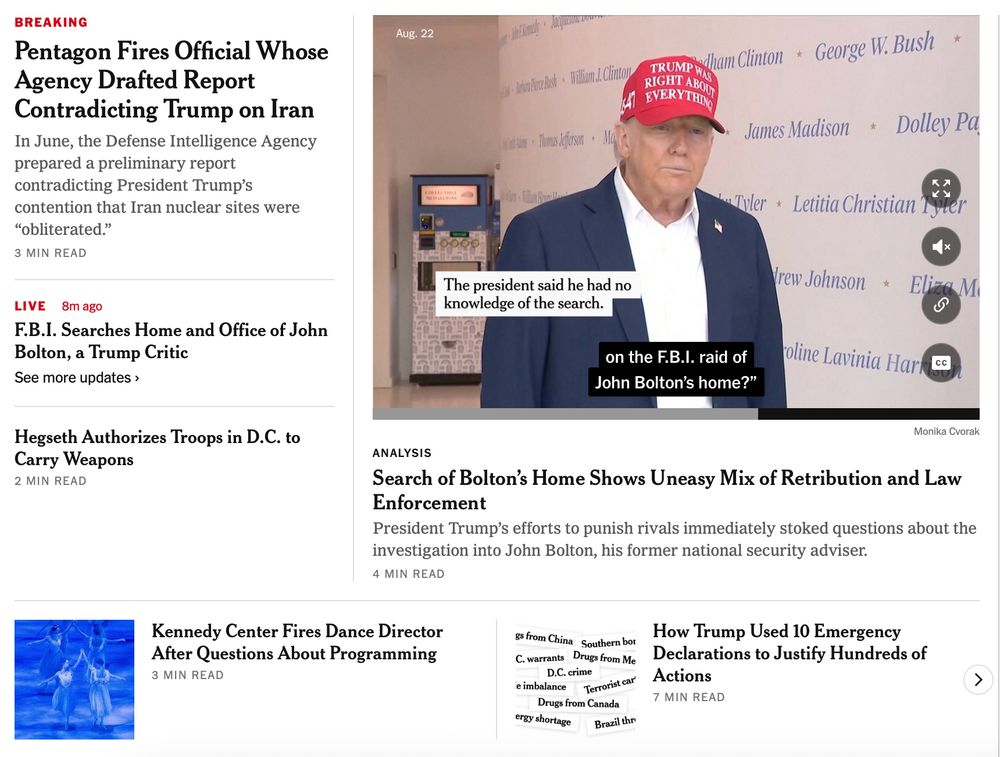The image size is (1000, 757).
Task: Click 3 MIN READ under the Kennedy Center headline
Action: point(188,675)
